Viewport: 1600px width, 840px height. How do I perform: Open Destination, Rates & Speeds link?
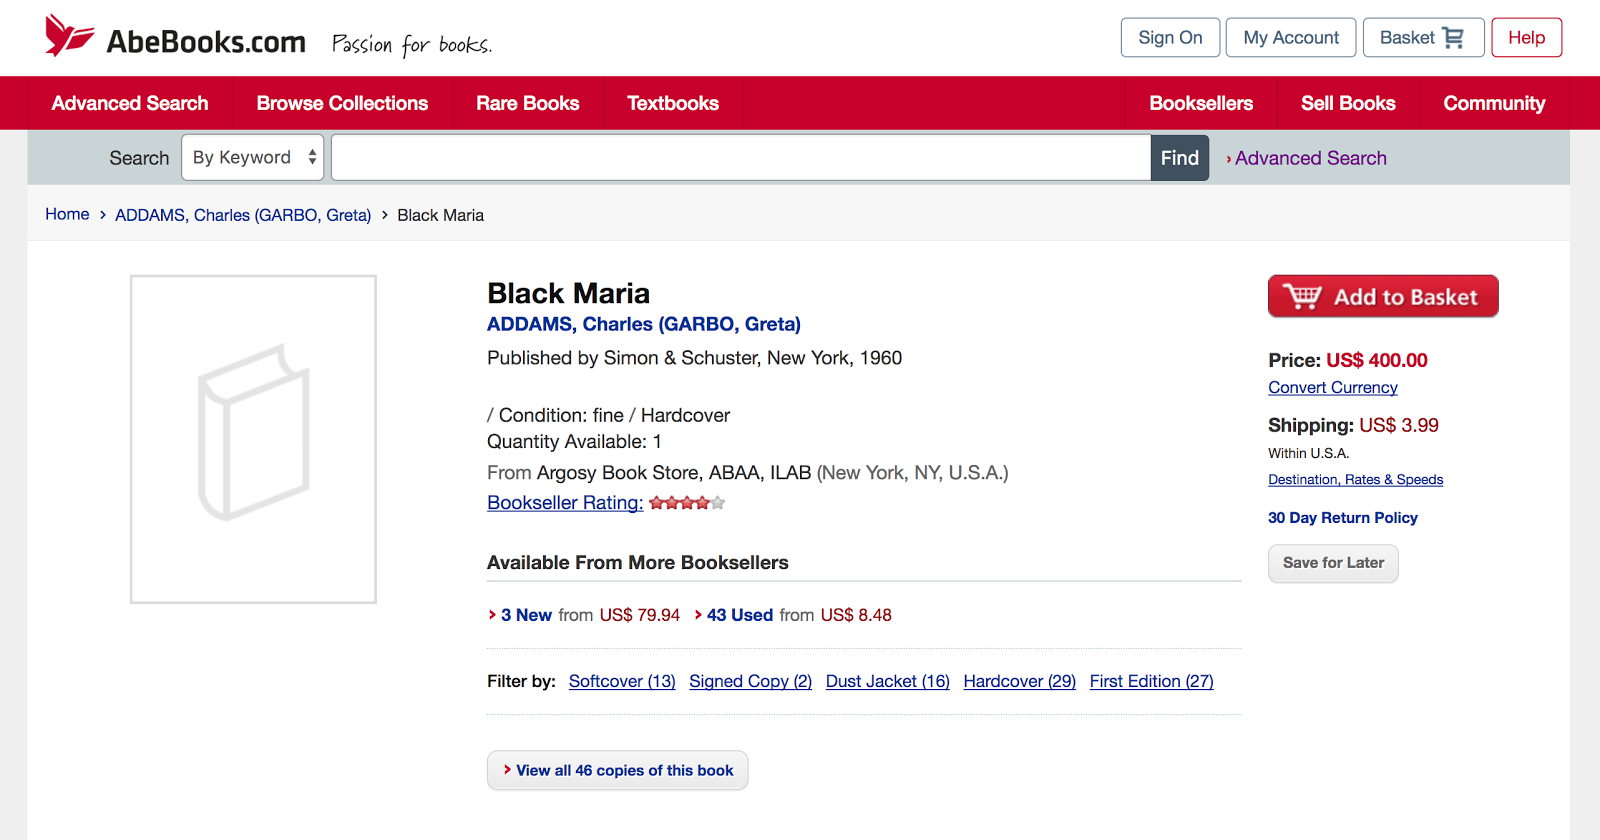(x=1355, y=480)
